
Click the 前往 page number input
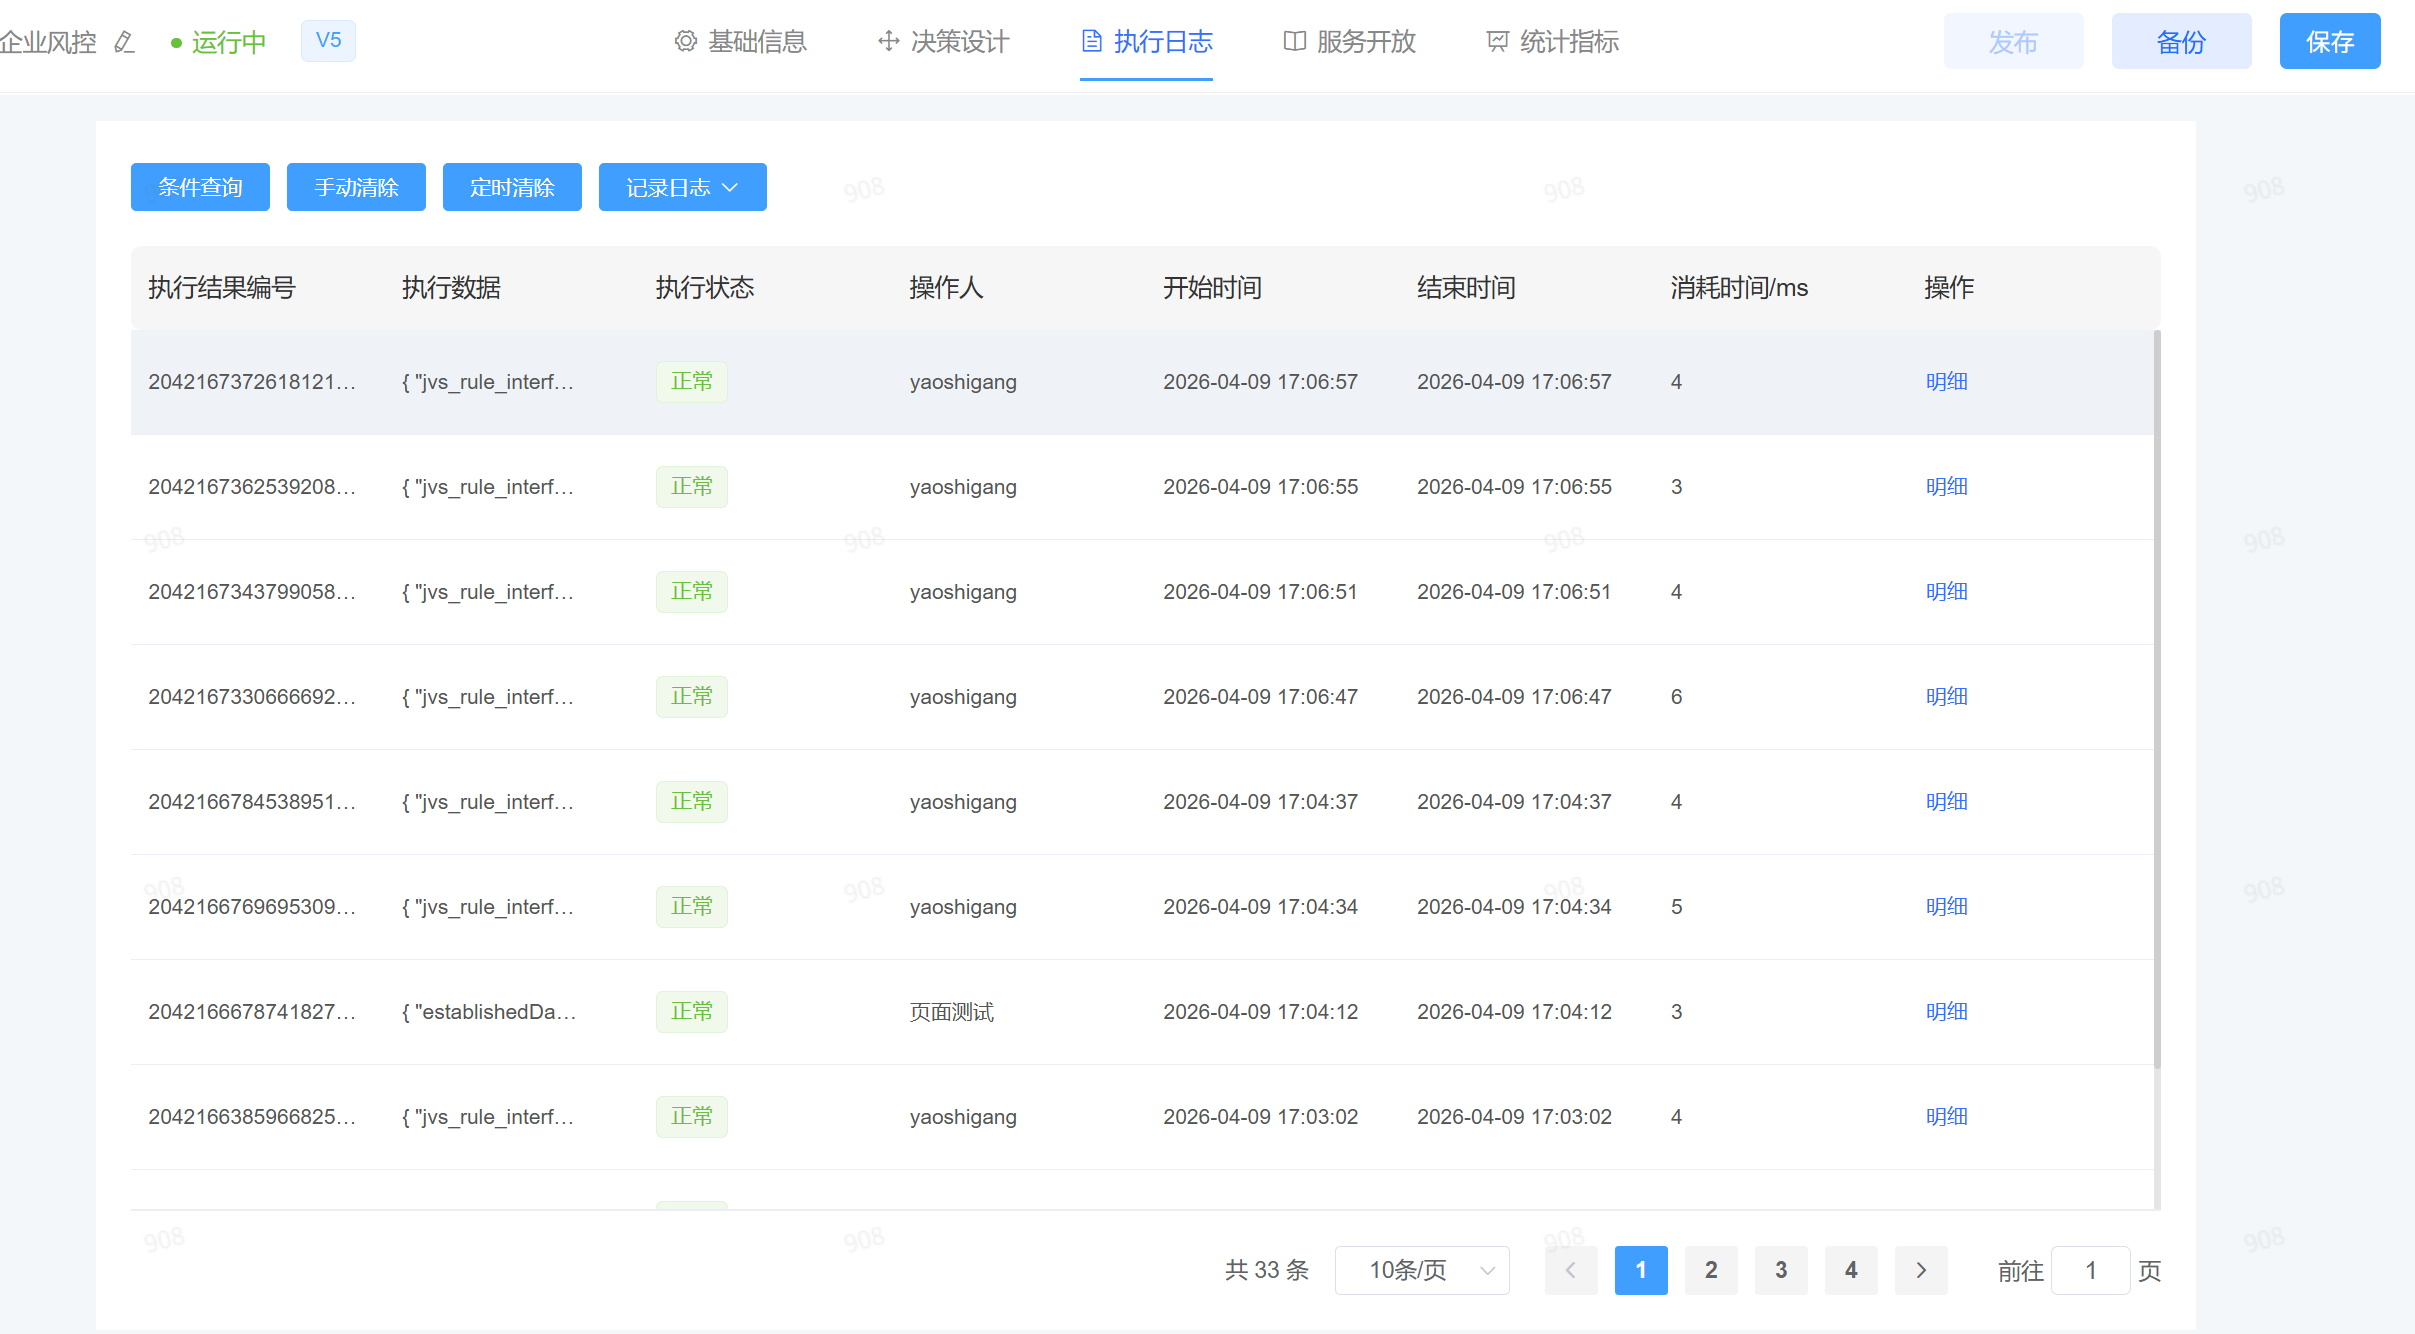coord(2089,1270)
